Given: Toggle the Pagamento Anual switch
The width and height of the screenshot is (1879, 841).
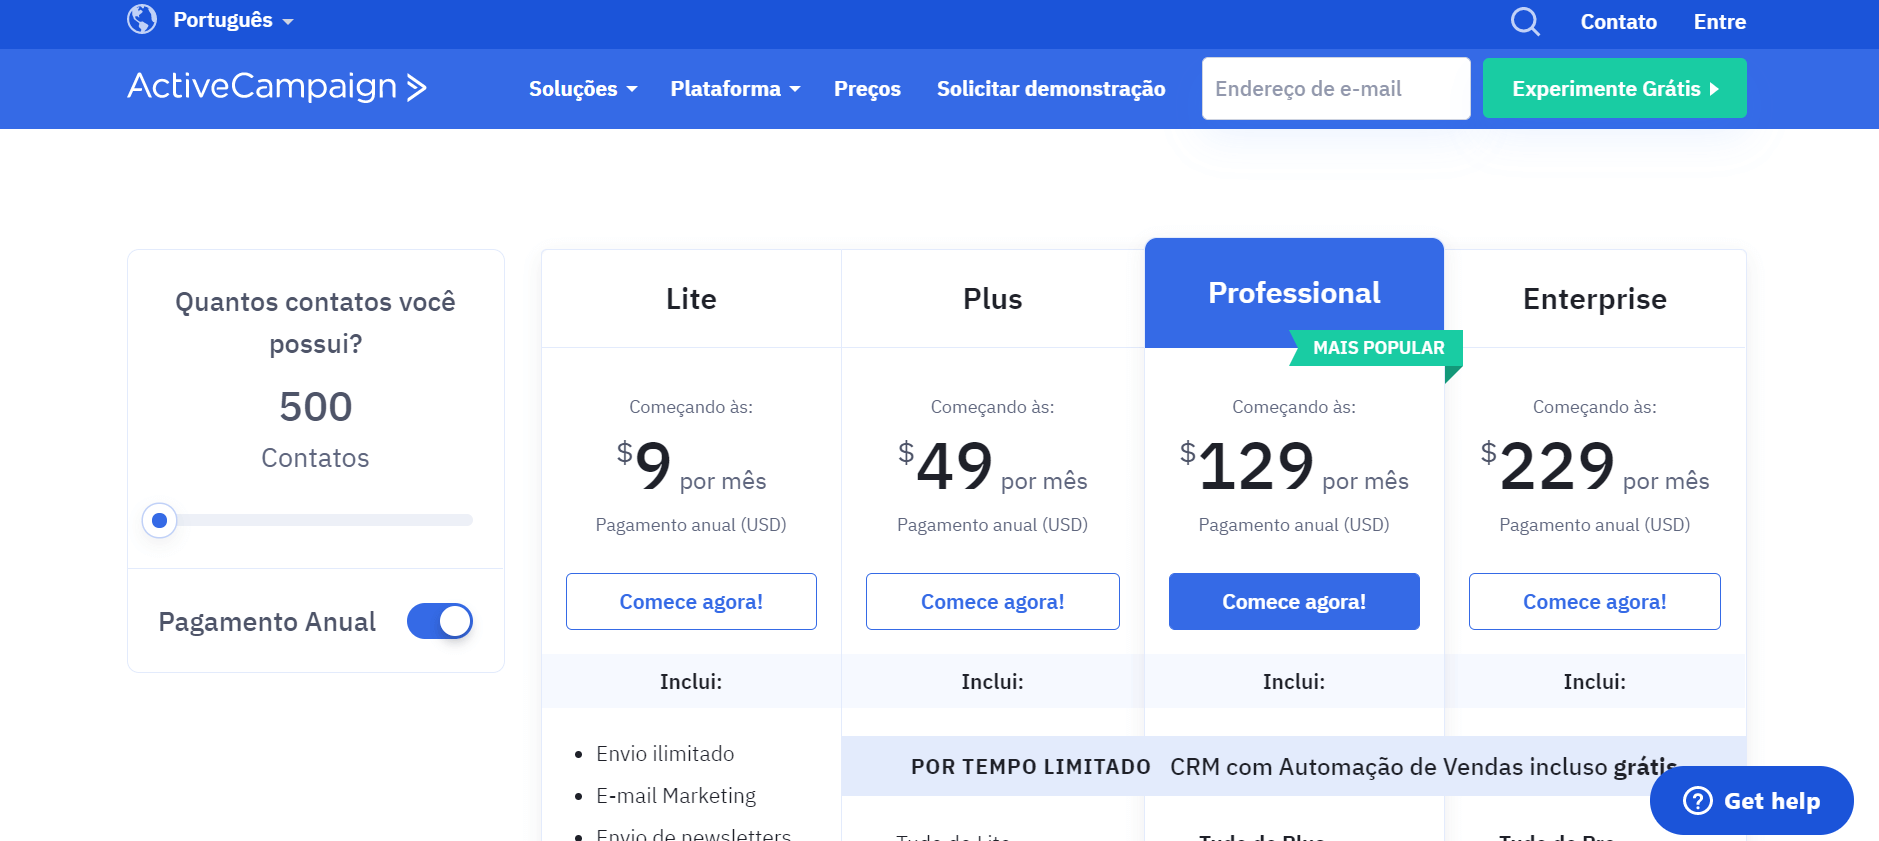Looking at the screenshot, I should pyautogui.click(x=440, y=621).
